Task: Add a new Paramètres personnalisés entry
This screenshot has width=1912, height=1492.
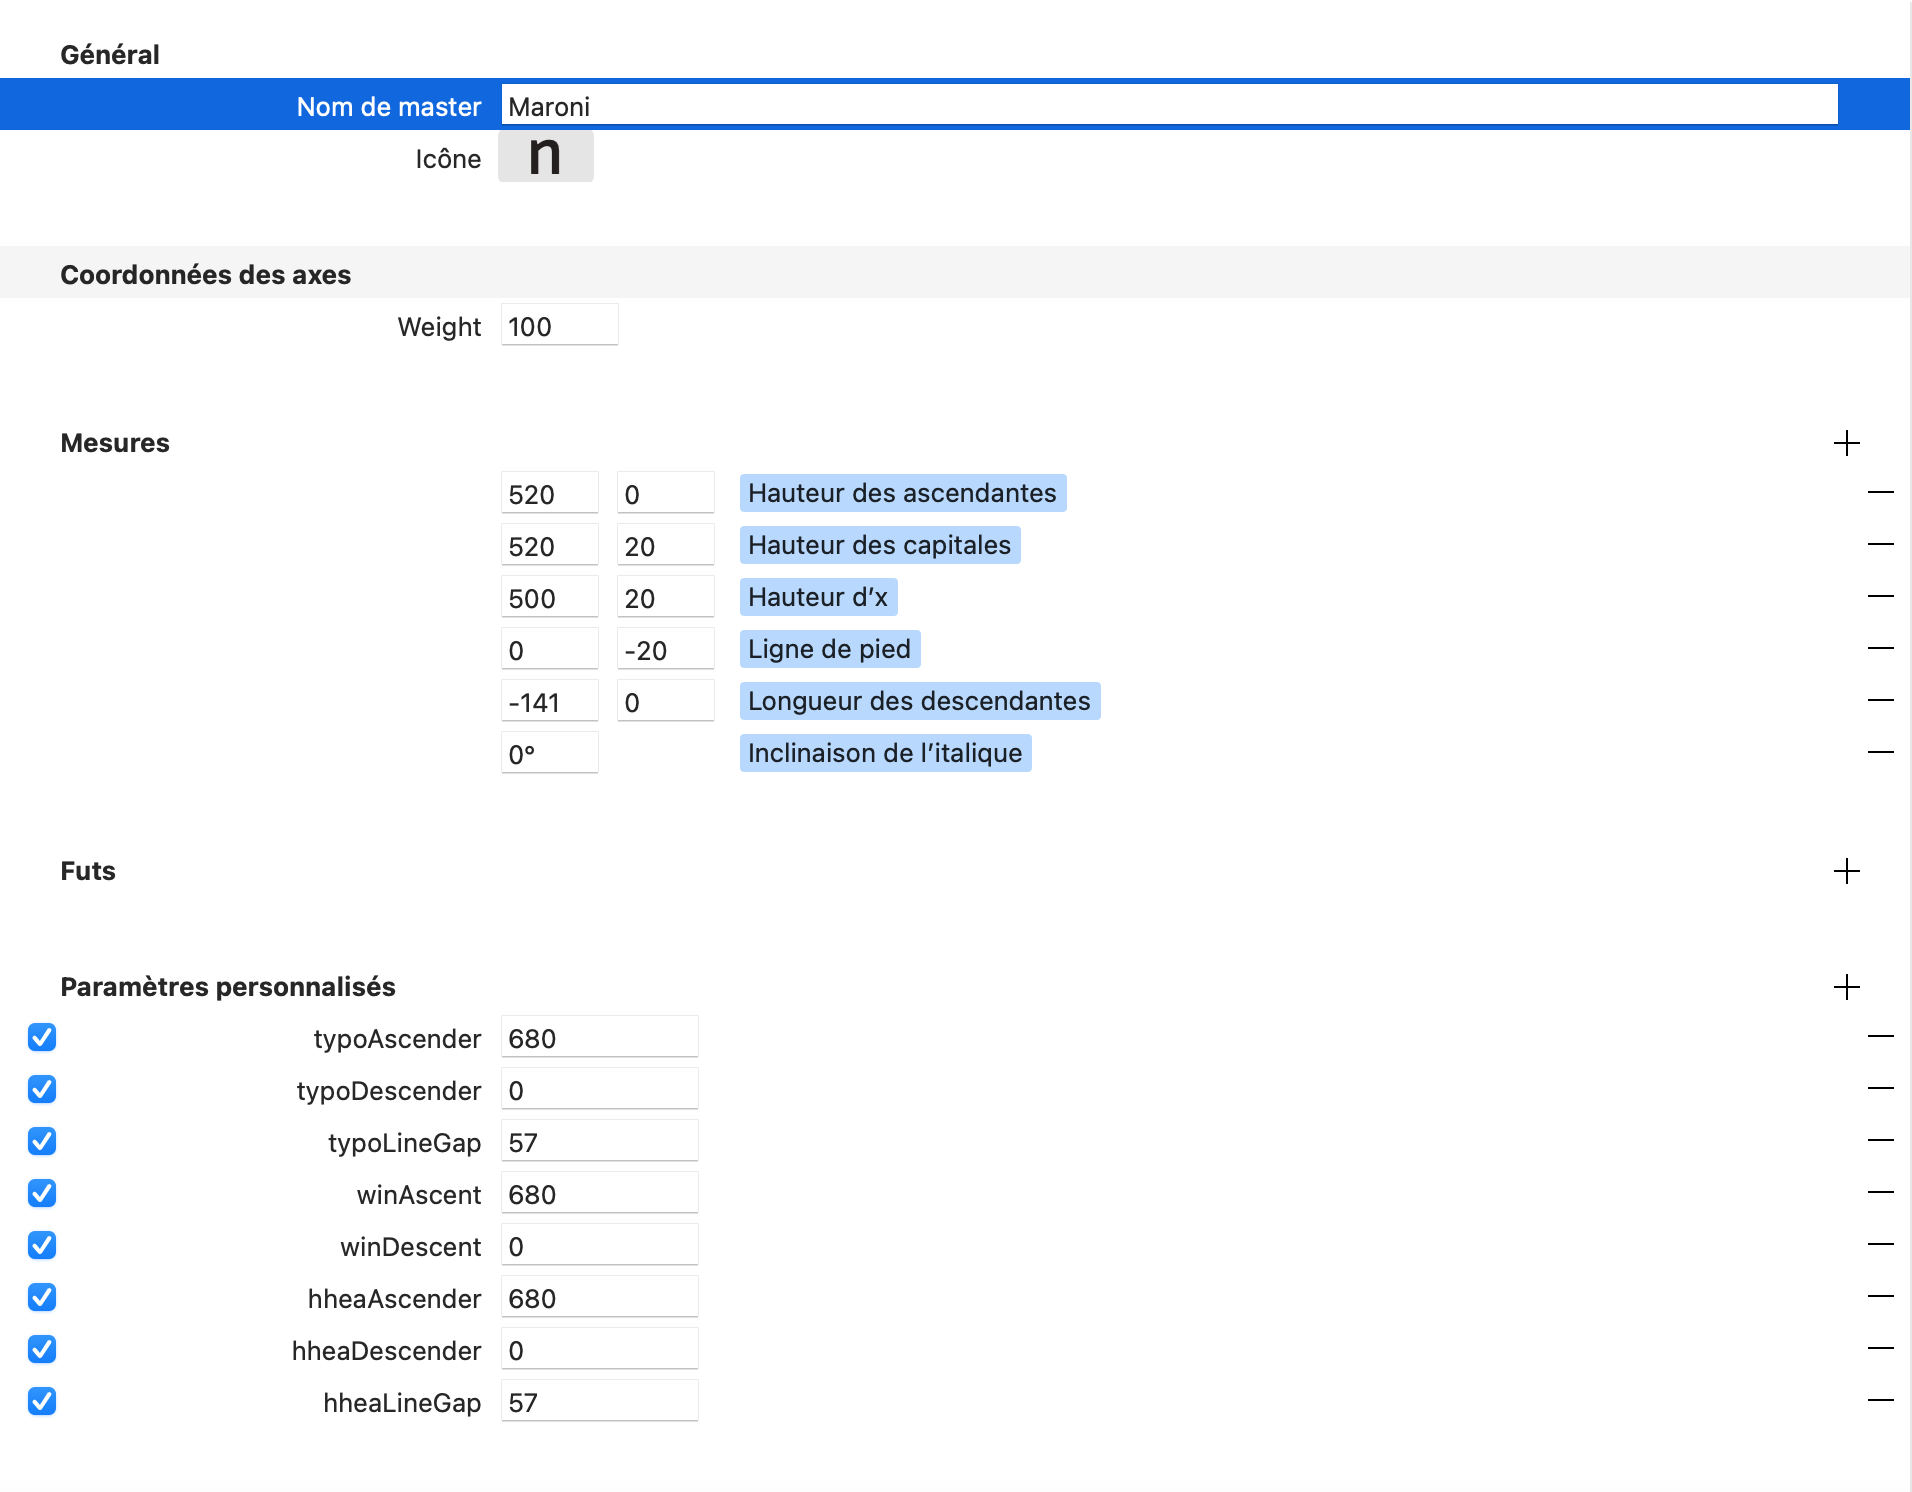Action: point(1846,987)
